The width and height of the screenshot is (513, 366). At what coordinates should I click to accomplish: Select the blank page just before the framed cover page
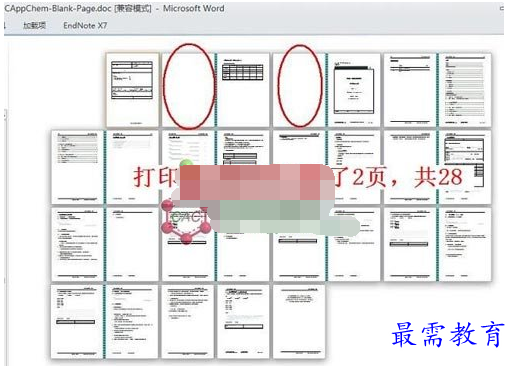click(x=299, y=90)
